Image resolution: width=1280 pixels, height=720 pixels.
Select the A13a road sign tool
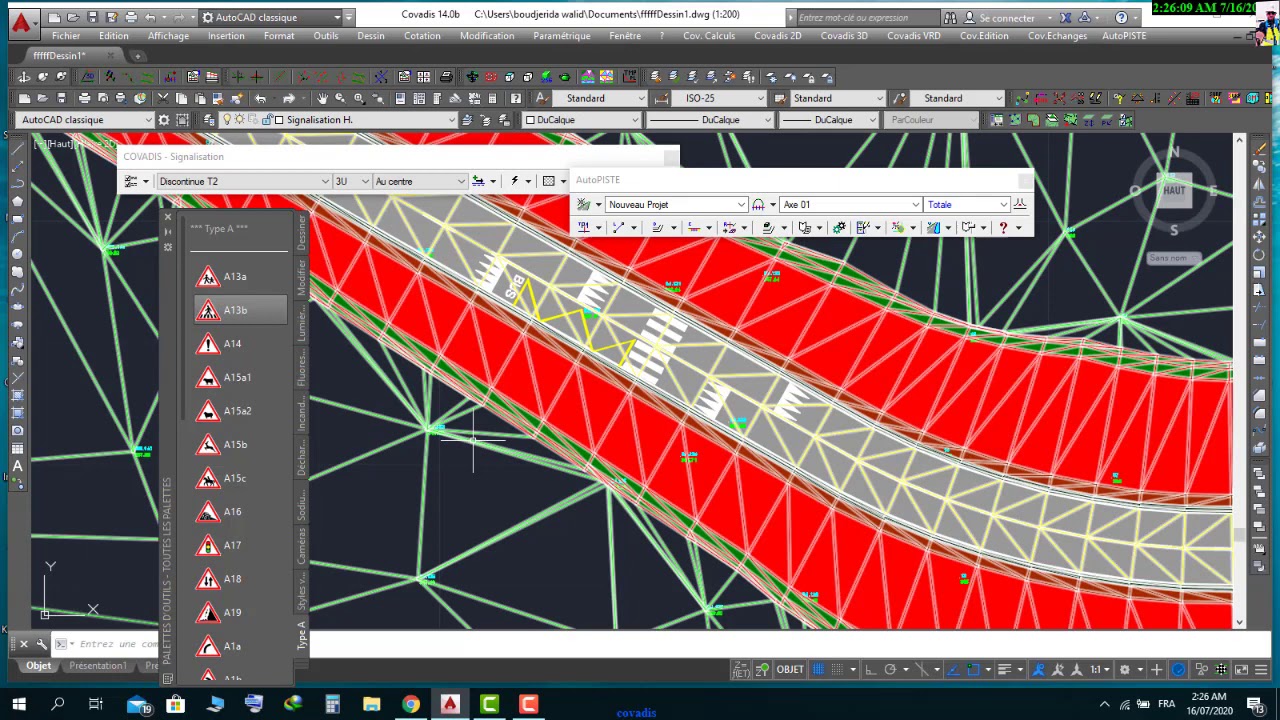pyautogui.click(x=240, y=277)
